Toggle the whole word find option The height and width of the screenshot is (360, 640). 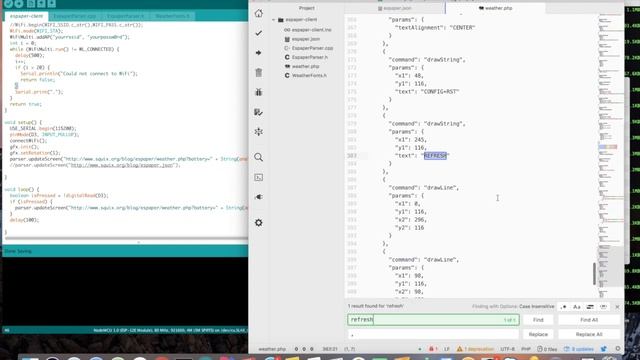(603, 307)
